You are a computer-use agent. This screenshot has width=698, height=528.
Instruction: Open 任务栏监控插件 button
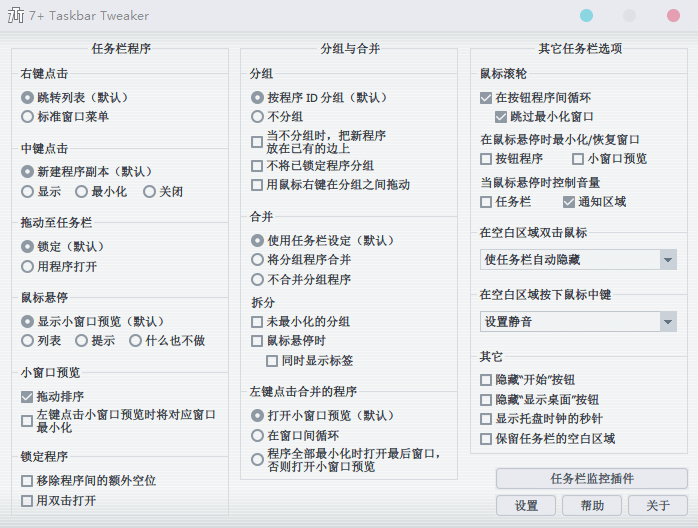pyautogui.click(x=592, y=479)
